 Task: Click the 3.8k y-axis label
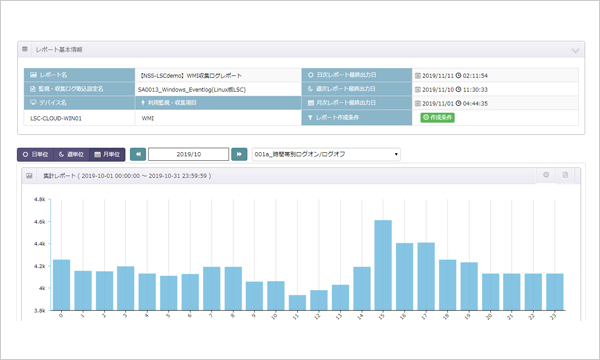tap(39, 311)
